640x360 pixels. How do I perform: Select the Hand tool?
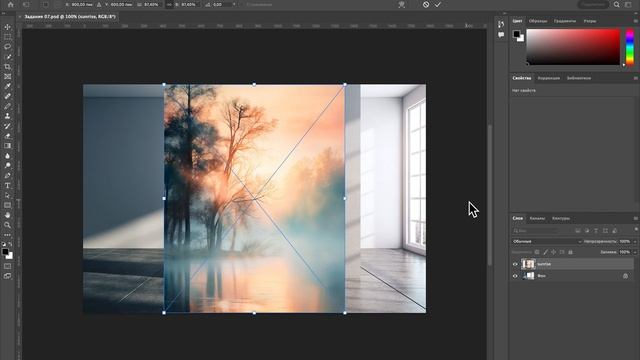[x=7, y=215]
